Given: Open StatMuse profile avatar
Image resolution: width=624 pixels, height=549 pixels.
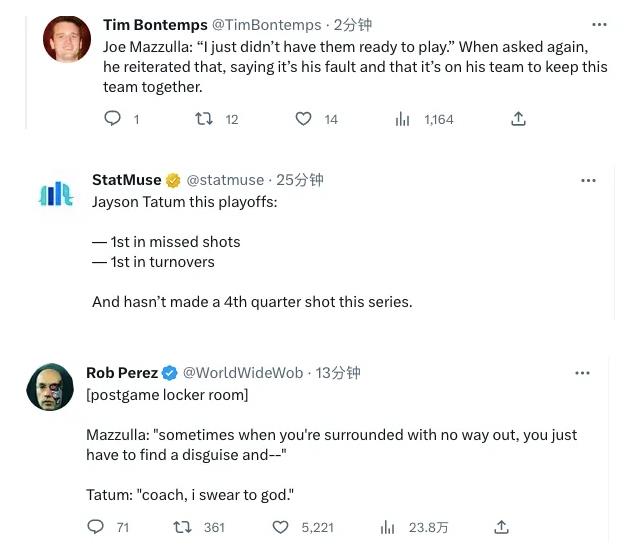Looking at the screenshot, I should (56, 194).
